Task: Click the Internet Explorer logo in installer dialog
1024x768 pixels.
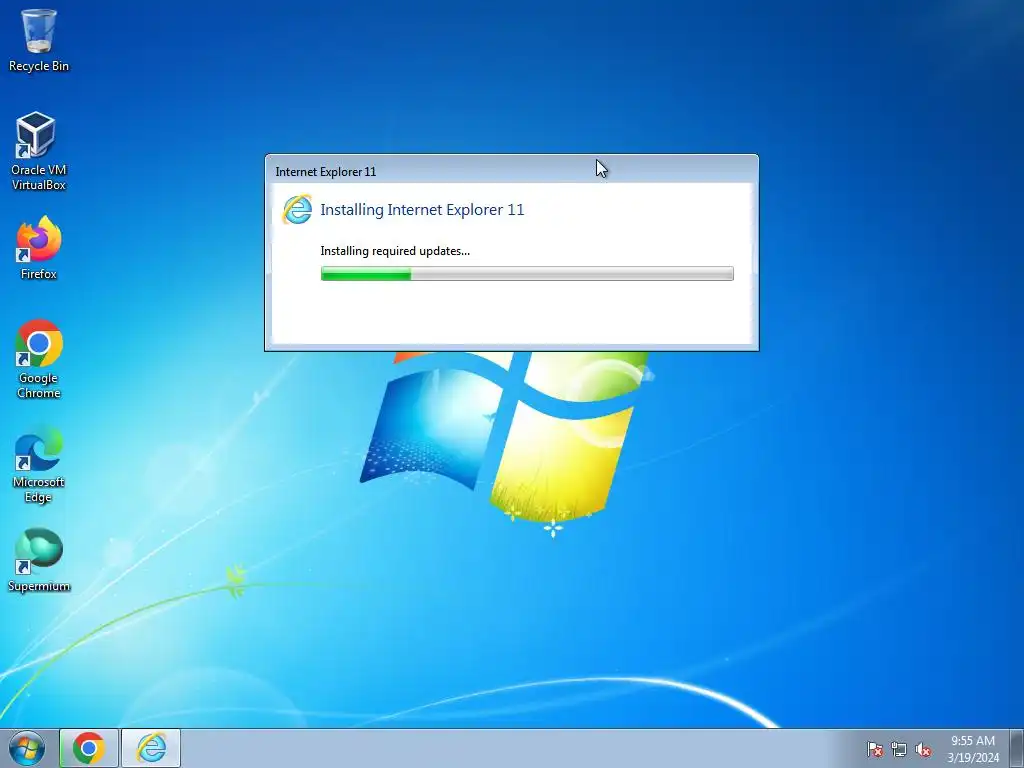Action: coord(297,210)
